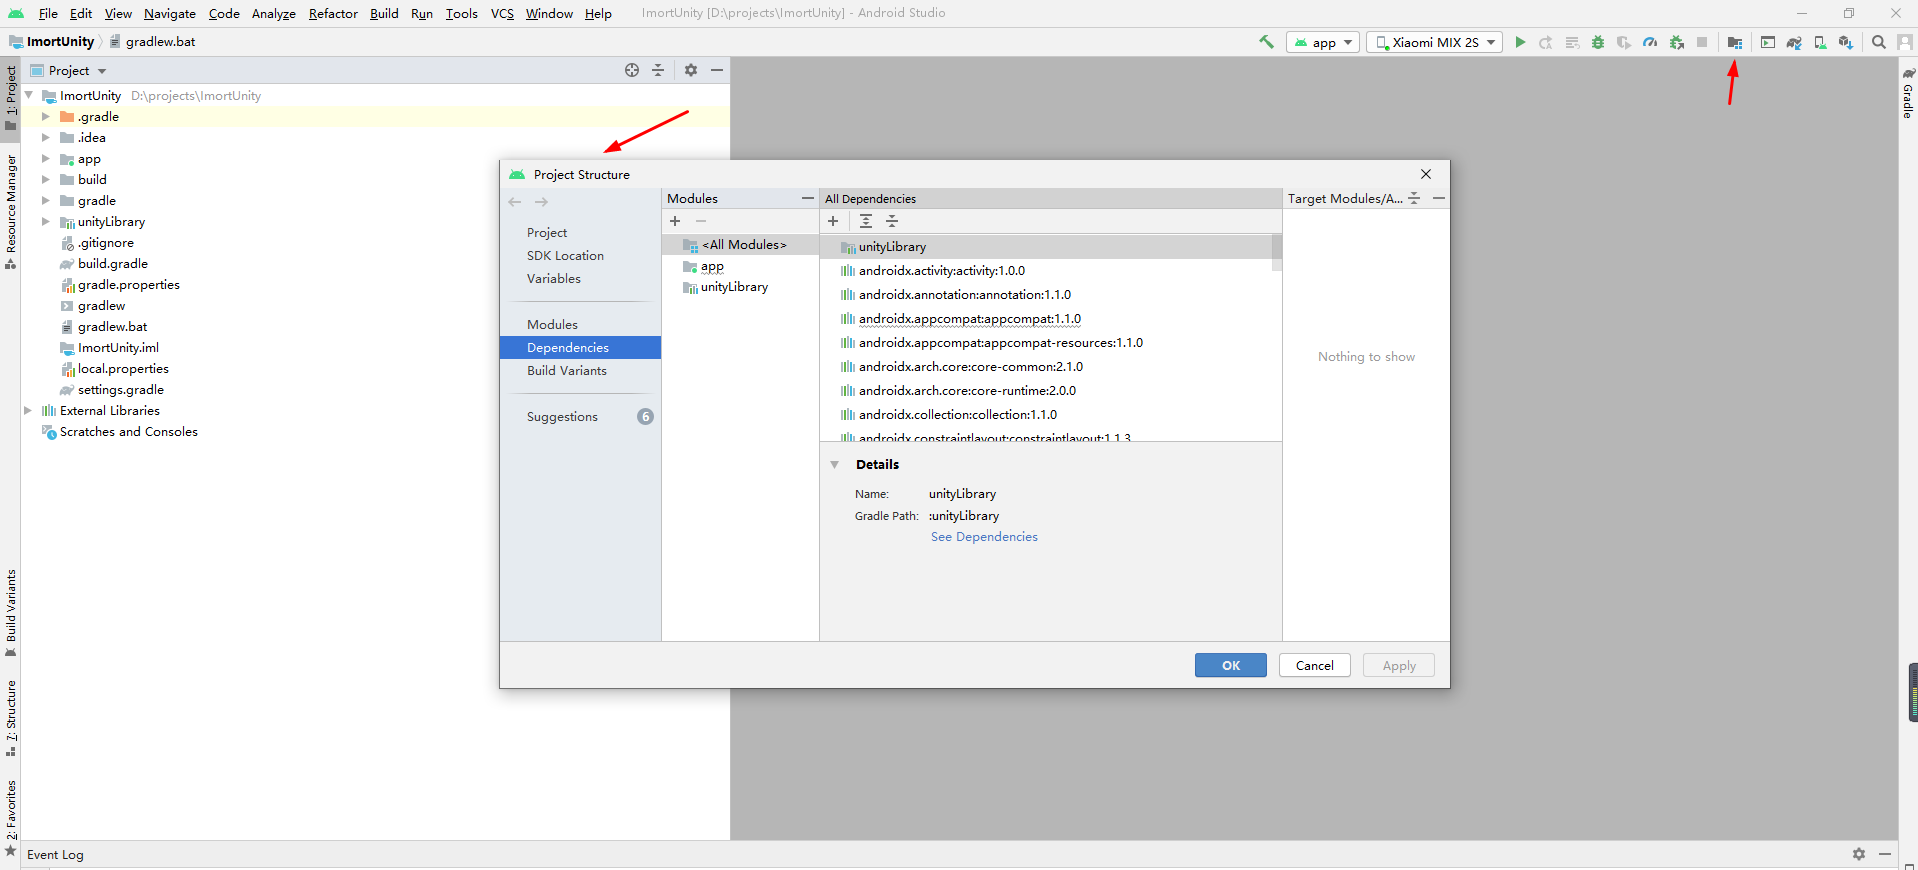The width and height of the screenshot is (1918, 870).
Task: Select settings.gradle file in project tree
Action: click(120, 390)
